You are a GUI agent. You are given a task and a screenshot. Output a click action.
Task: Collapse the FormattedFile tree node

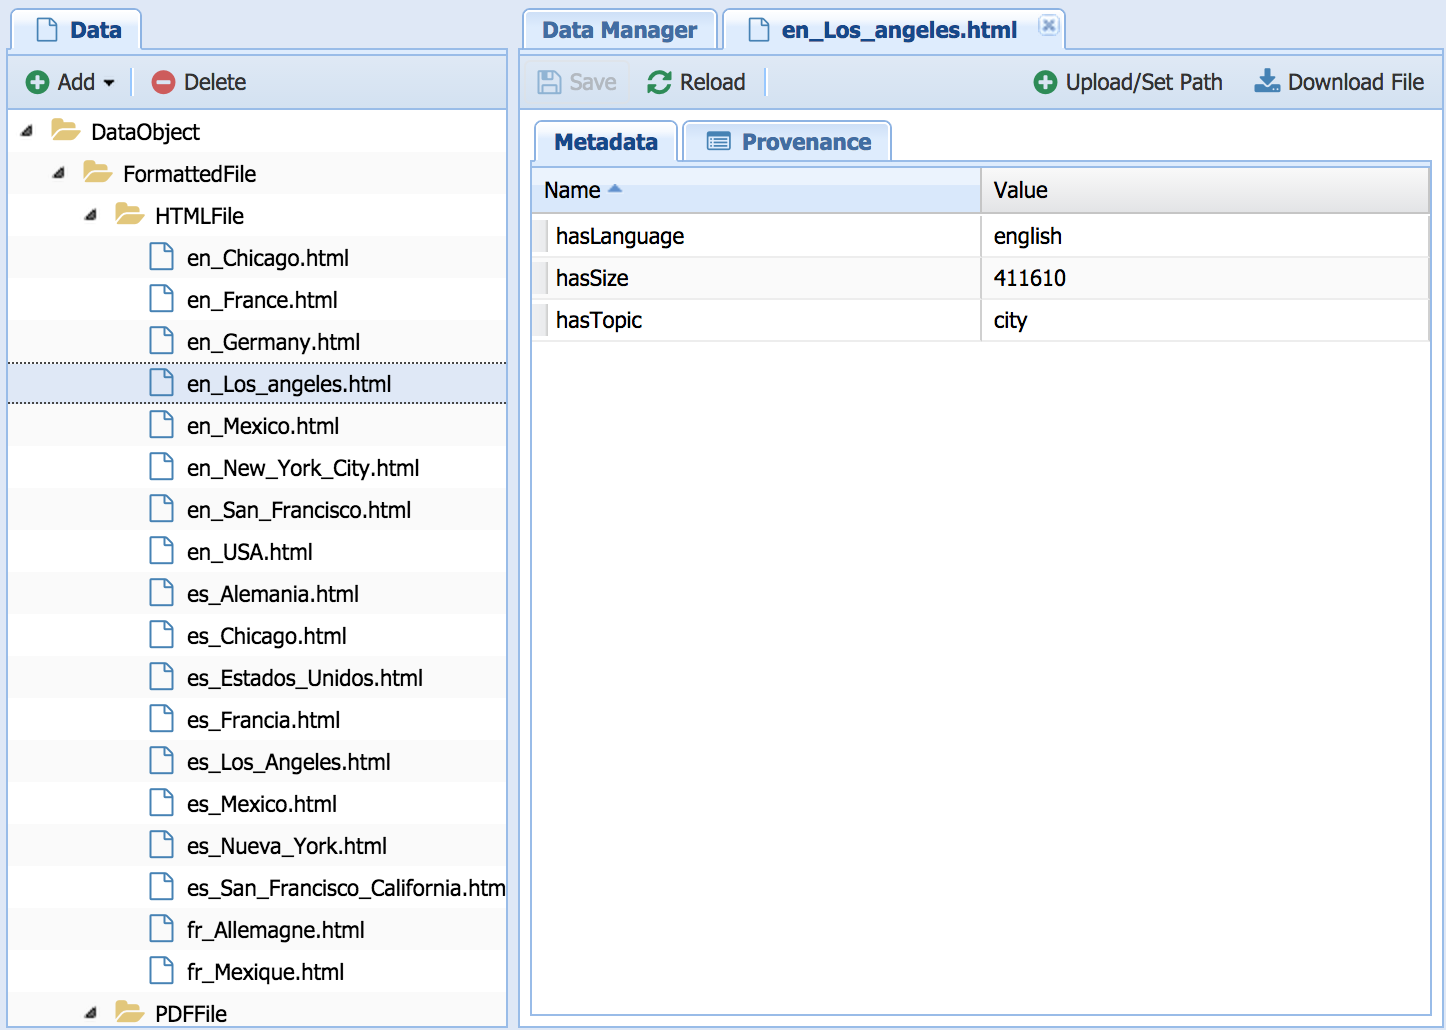coord(59,173)
